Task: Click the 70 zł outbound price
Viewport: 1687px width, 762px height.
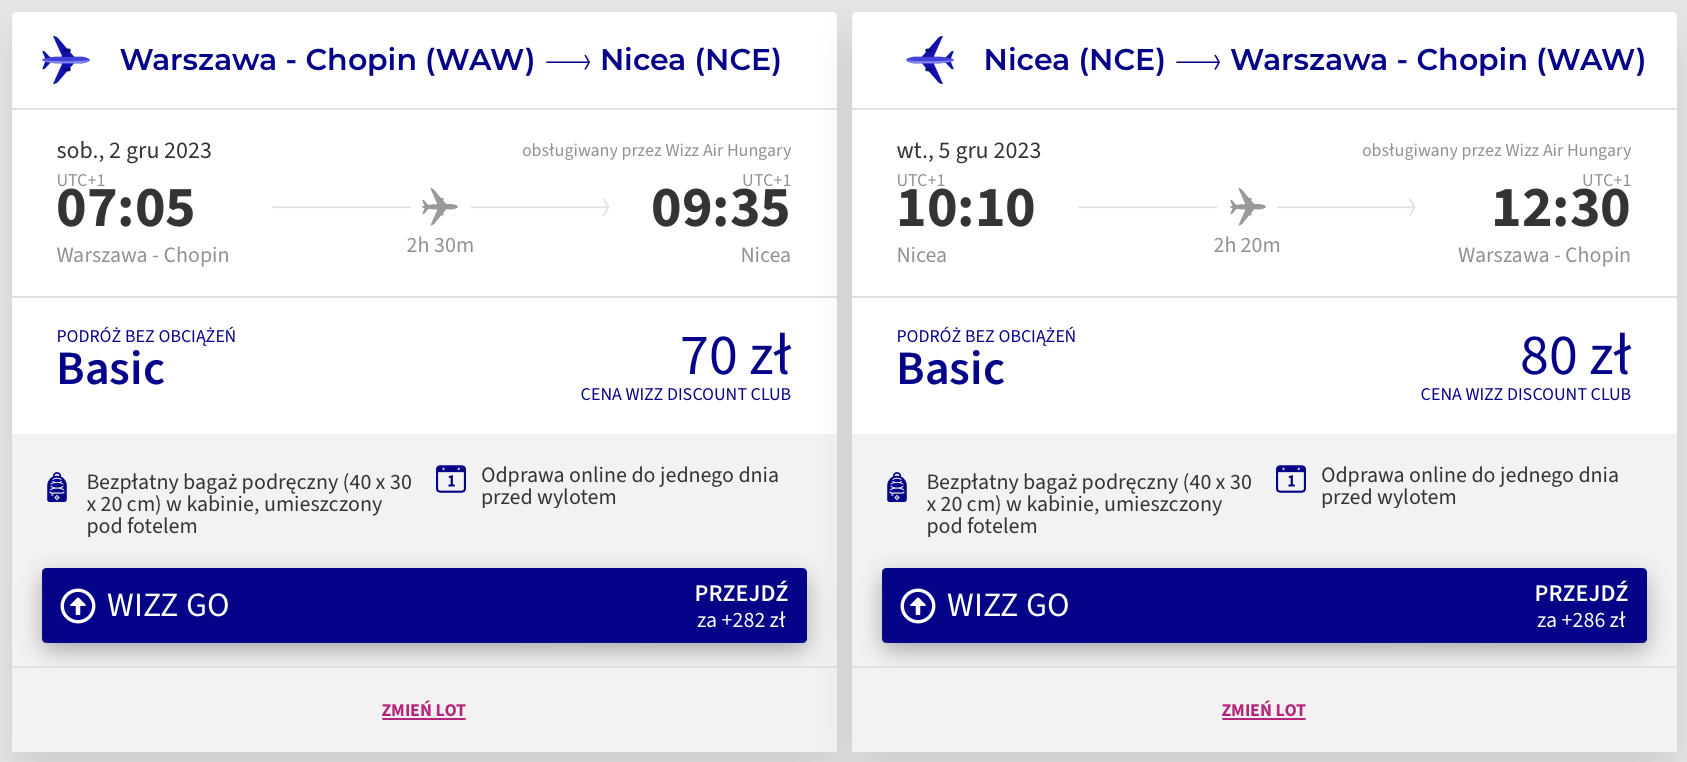Action: pos(735,356)
